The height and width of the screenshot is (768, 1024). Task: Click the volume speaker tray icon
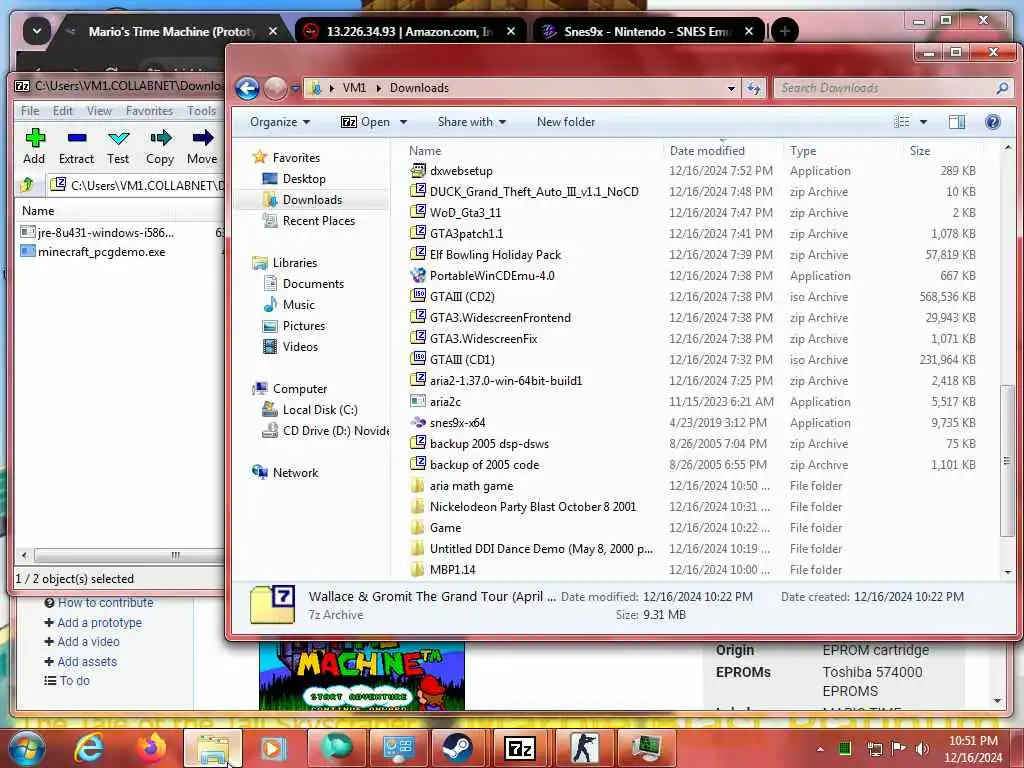(921, 748)
